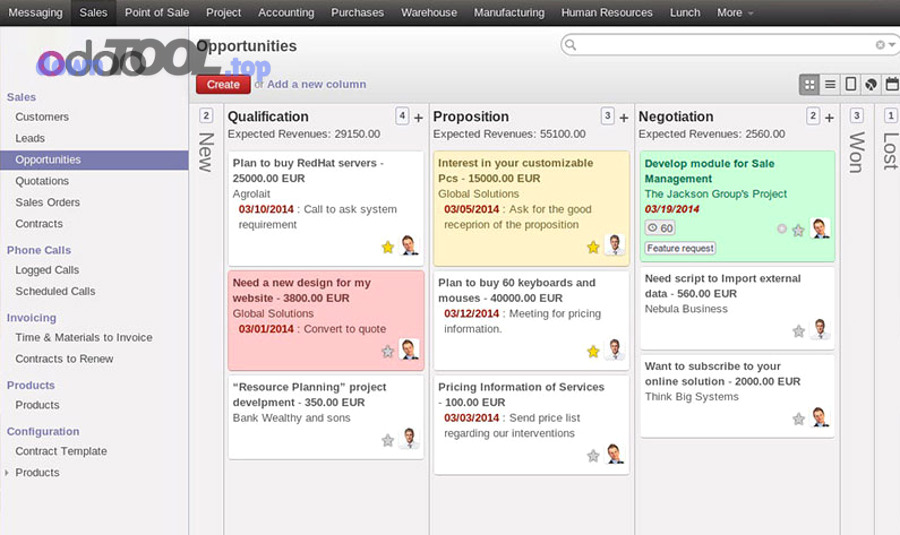Add a card to Negotiation column with plus

coord(829,118)
